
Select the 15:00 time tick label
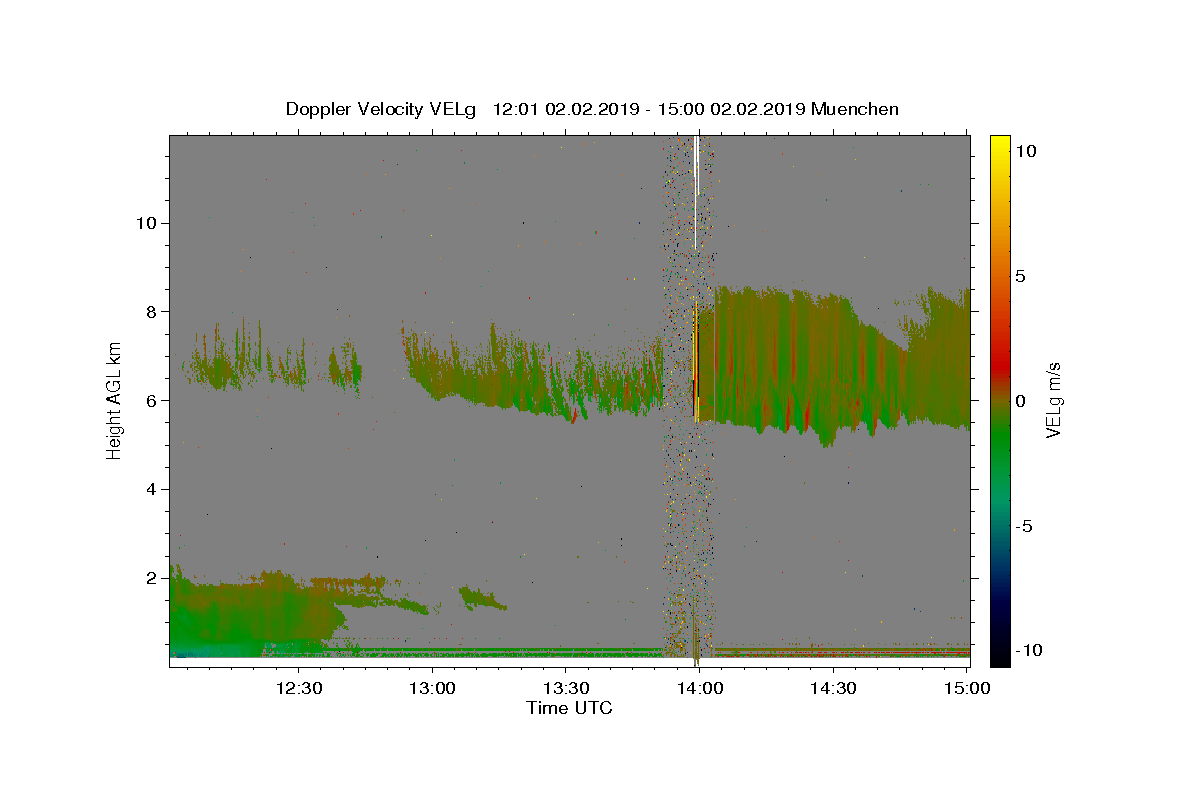[x=966, y=688]
